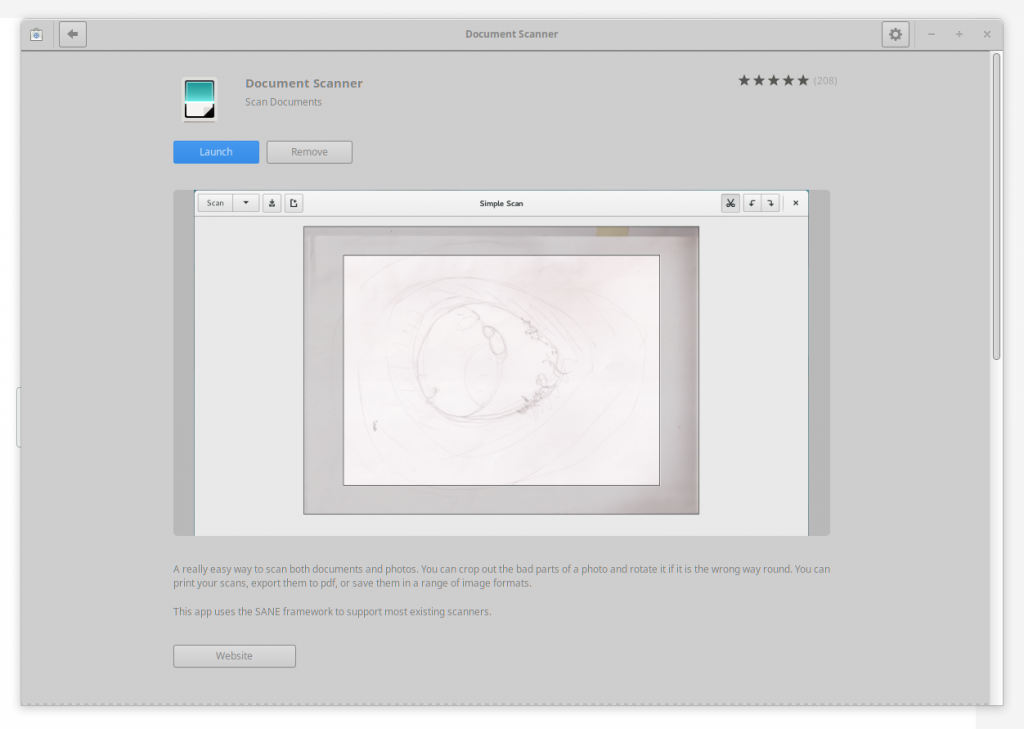Screen dimensions: 1024x729
Task: Expand the Scan dropdown arrow in screenshot
Action: (x=246, y=203)
